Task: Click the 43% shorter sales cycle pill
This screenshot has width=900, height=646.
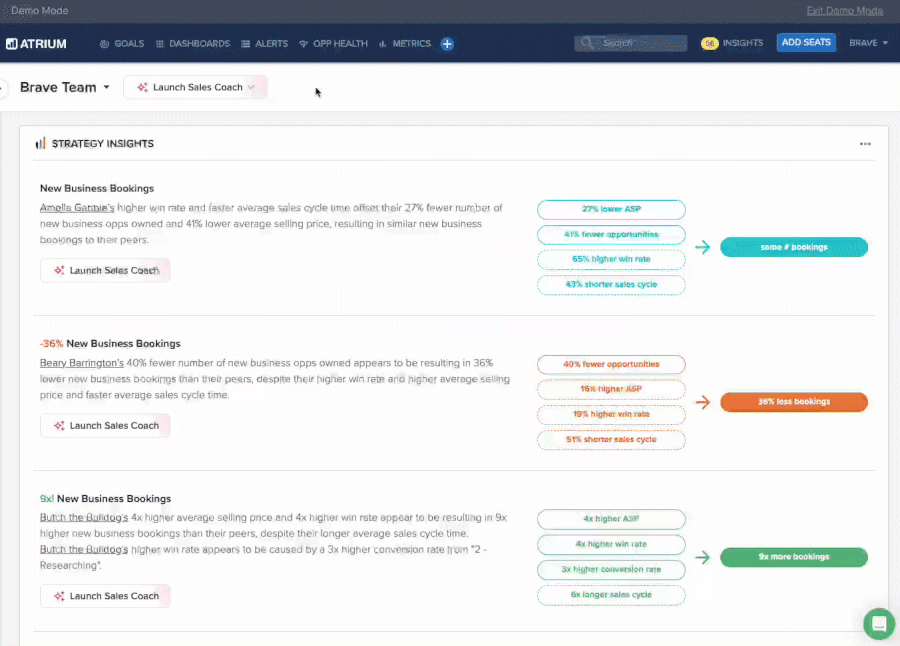Action: (611, 285)
